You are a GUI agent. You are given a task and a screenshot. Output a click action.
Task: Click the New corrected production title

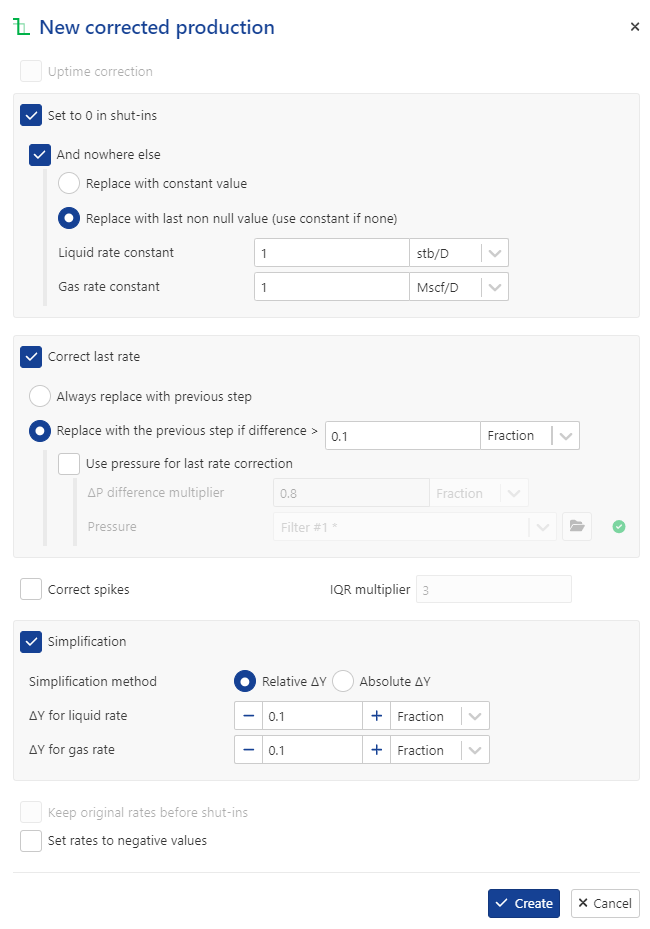click(156, 27)
